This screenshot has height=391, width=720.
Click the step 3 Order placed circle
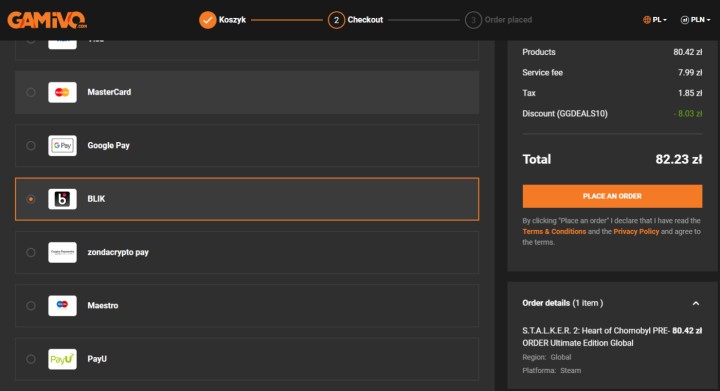coord(473,20)
